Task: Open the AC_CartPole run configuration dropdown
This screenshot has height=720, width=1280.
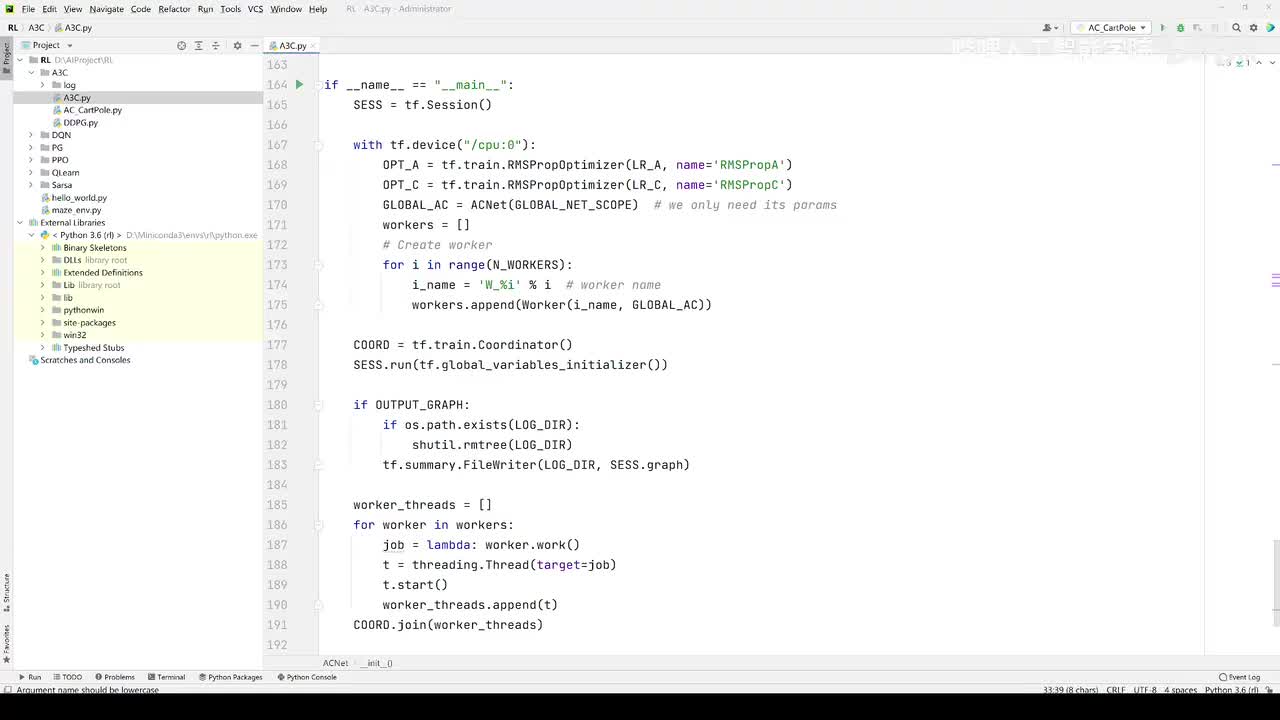Action: (x=1110, y=28)
